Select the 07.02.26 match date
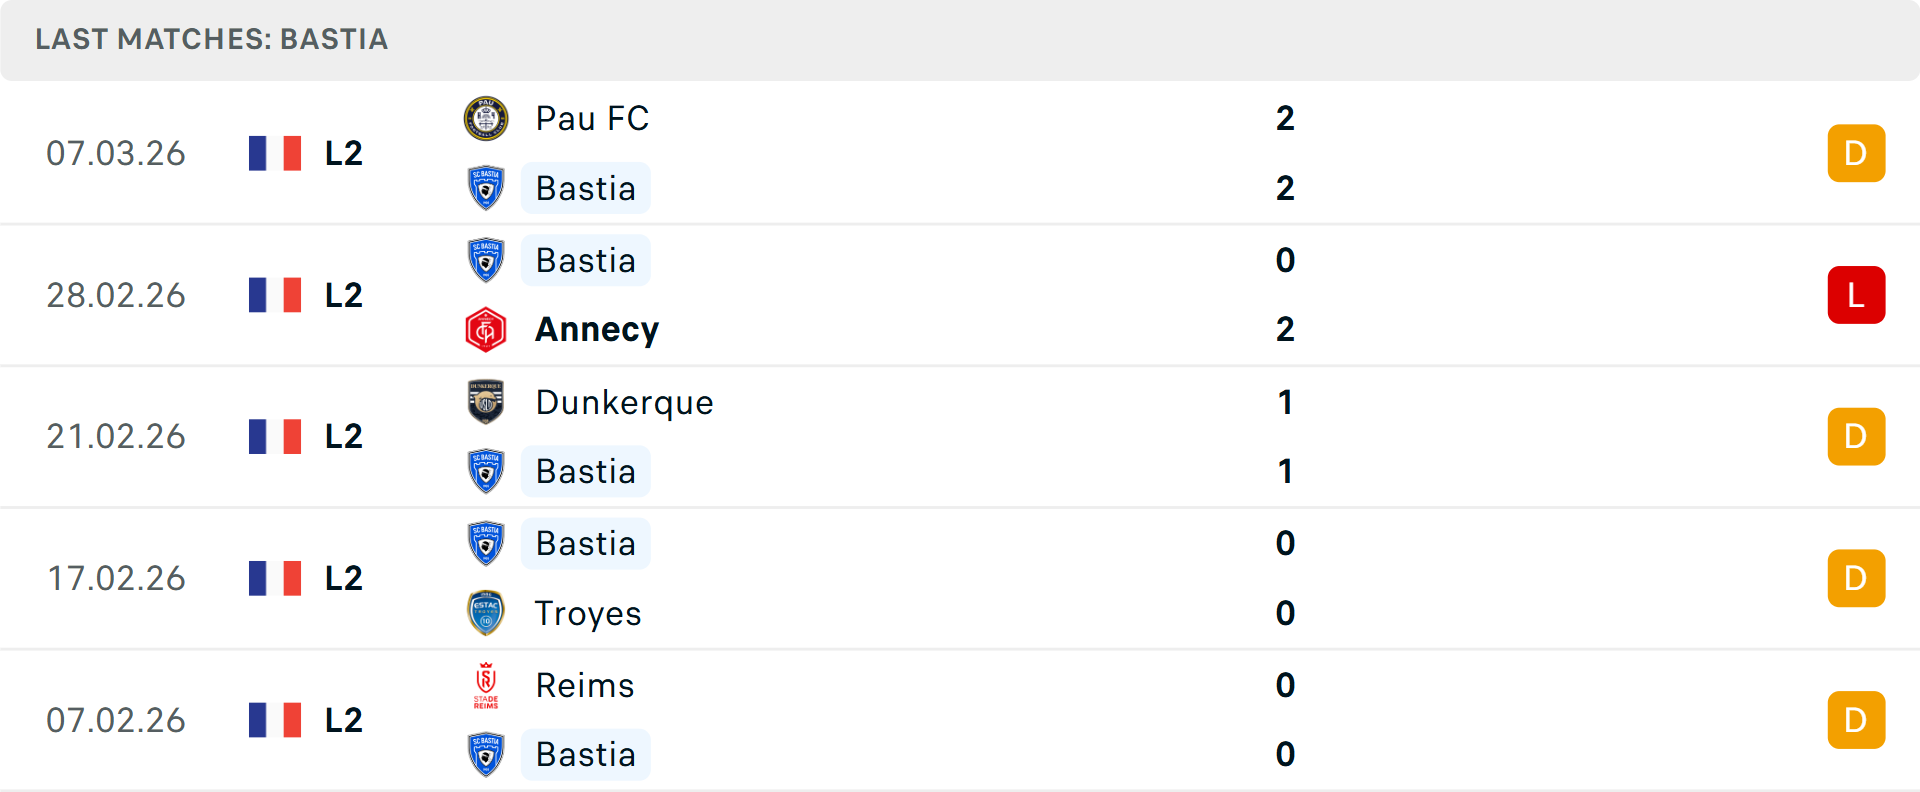The width and height of the screenshot is (1920, 792). tap(116, 720)
